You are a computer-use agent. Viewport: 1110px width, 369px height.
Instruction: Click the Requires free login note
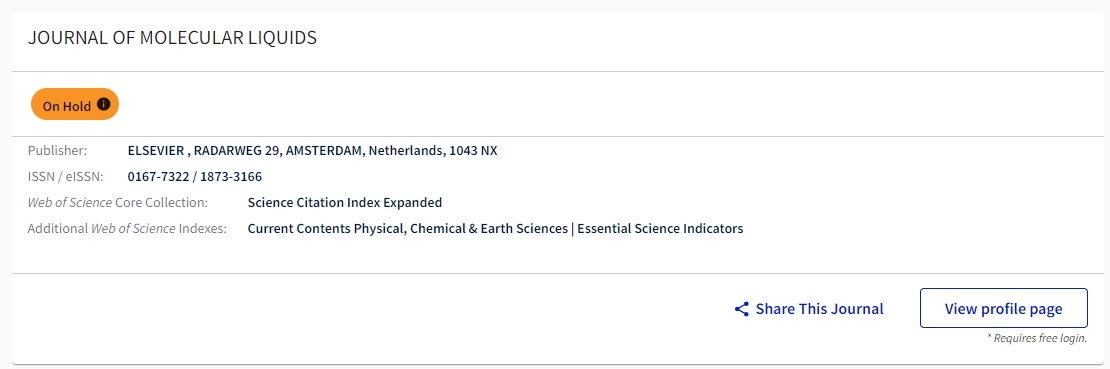[x=1037, y=339]
